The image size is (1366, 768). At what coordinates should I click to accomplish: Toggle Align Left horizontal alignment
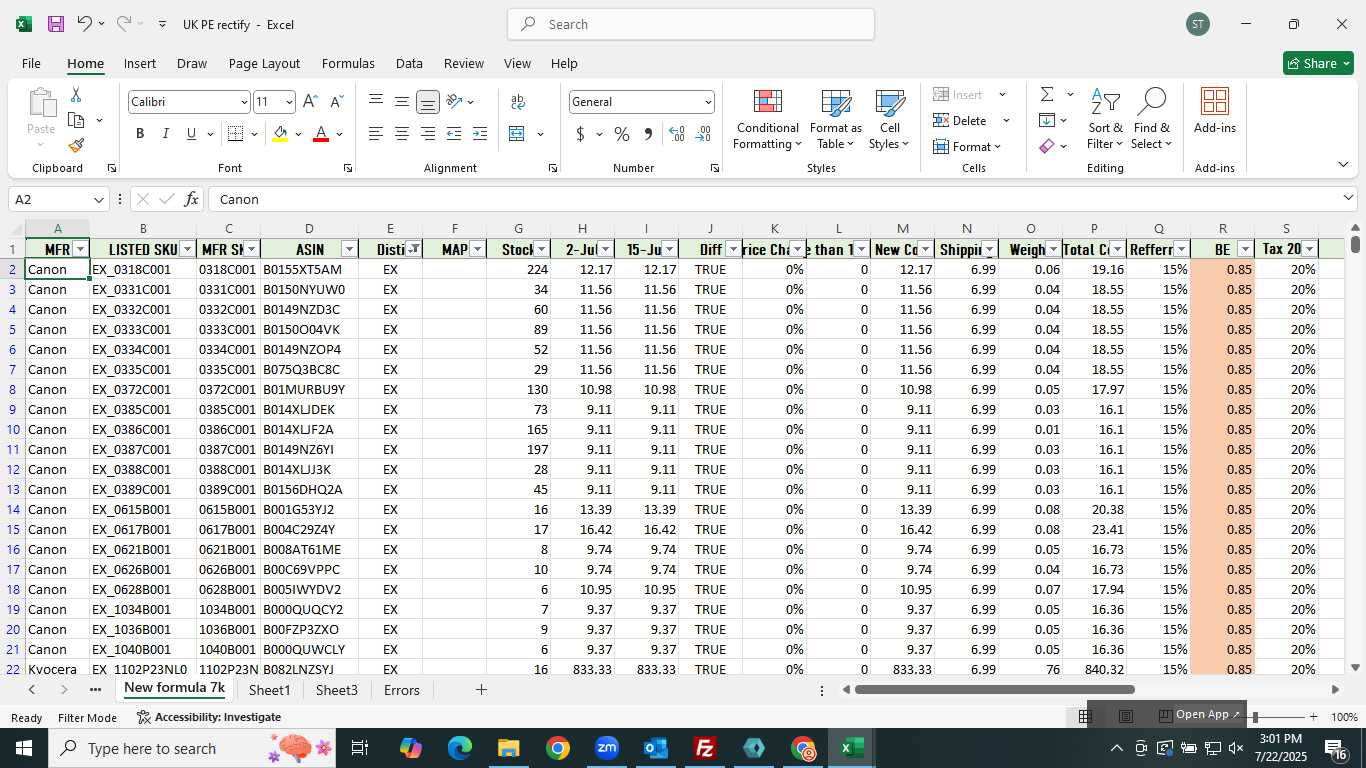coord(376,134)
